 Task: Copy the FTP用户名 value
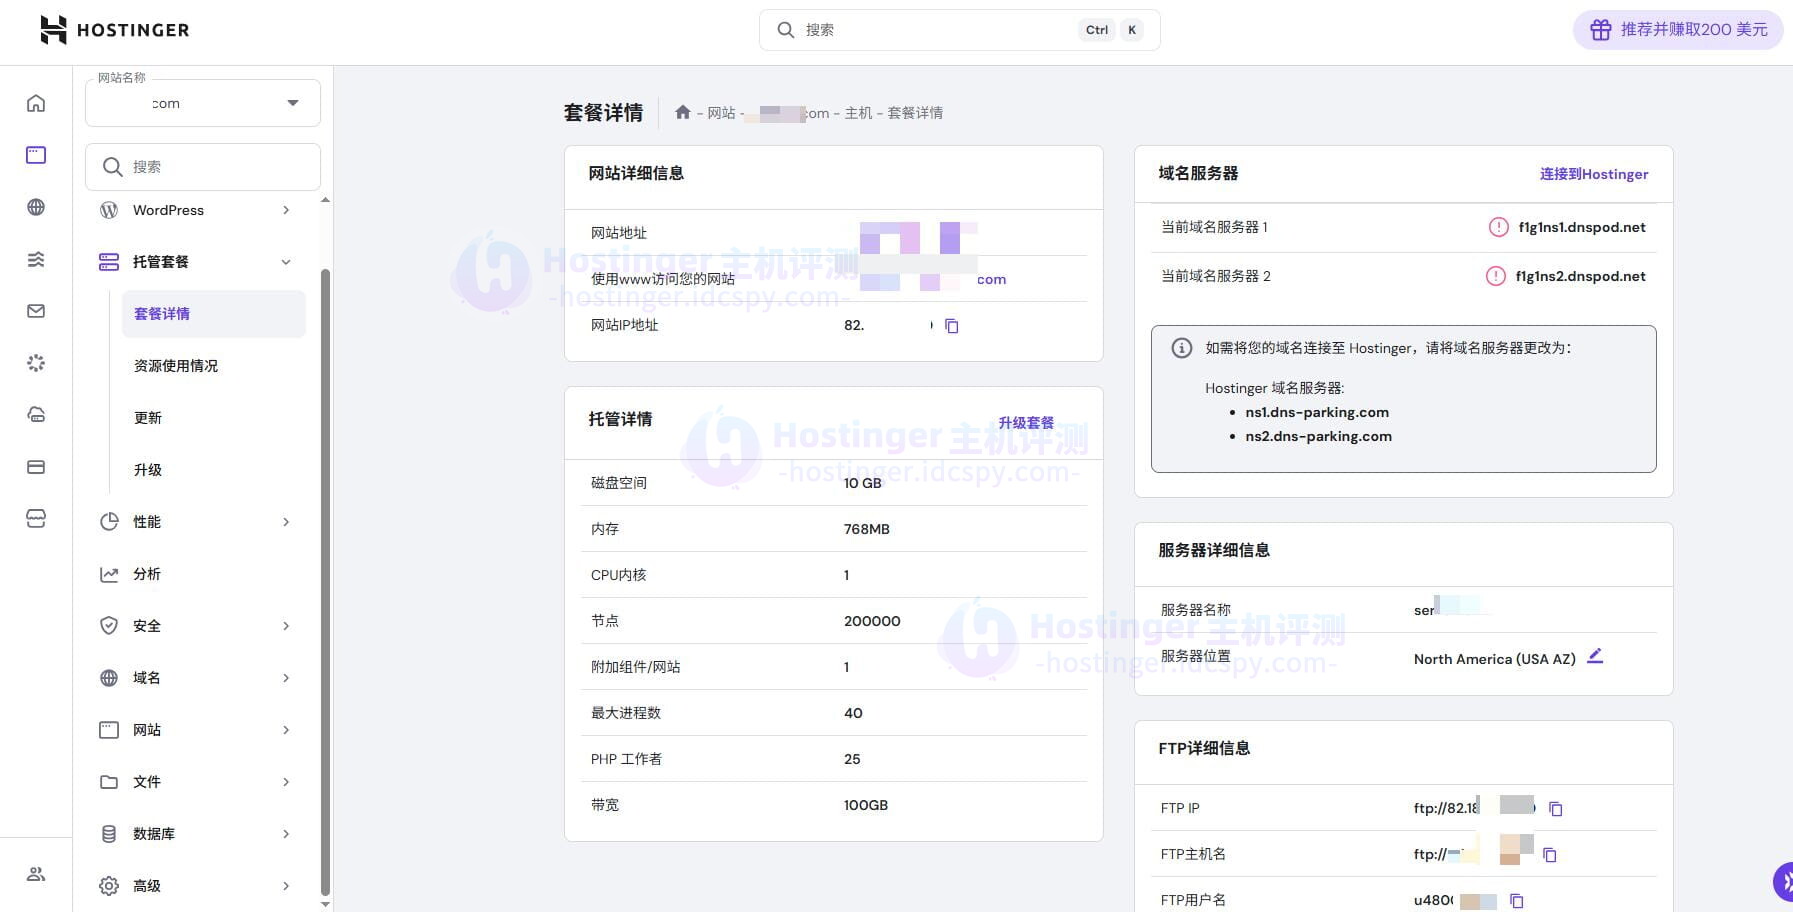click(x=1516, y=899)
